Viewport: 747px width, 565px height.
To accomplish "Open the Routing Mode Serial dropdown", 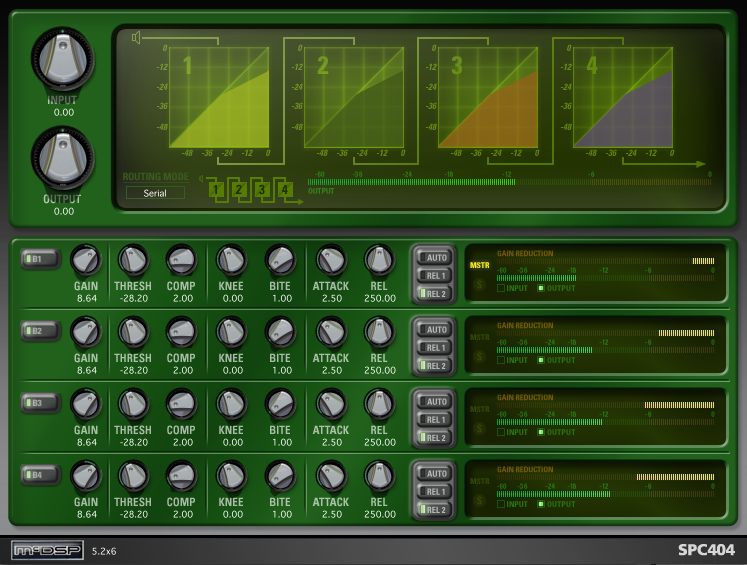I will pos(155,193).
